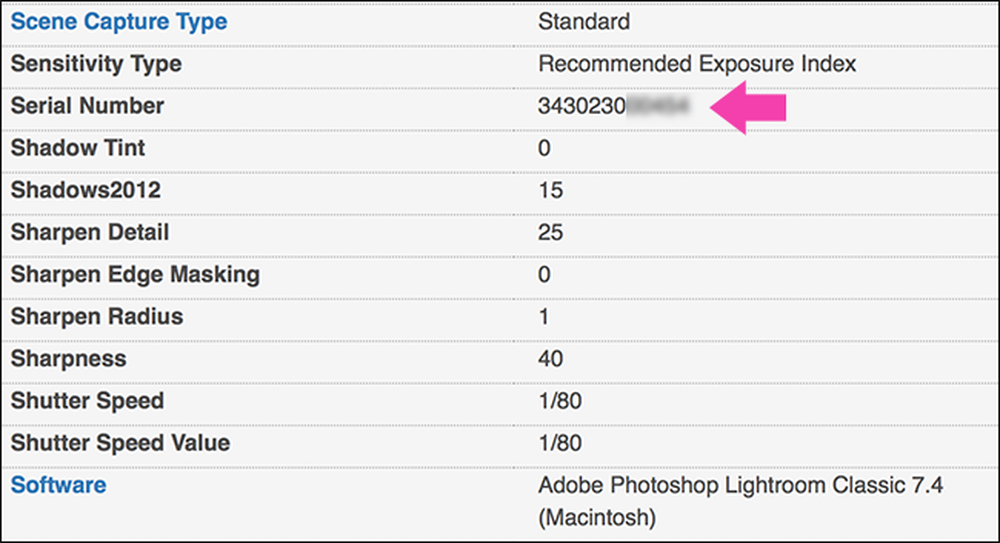Click the Sharpen Detail value 25

[550, 232]
